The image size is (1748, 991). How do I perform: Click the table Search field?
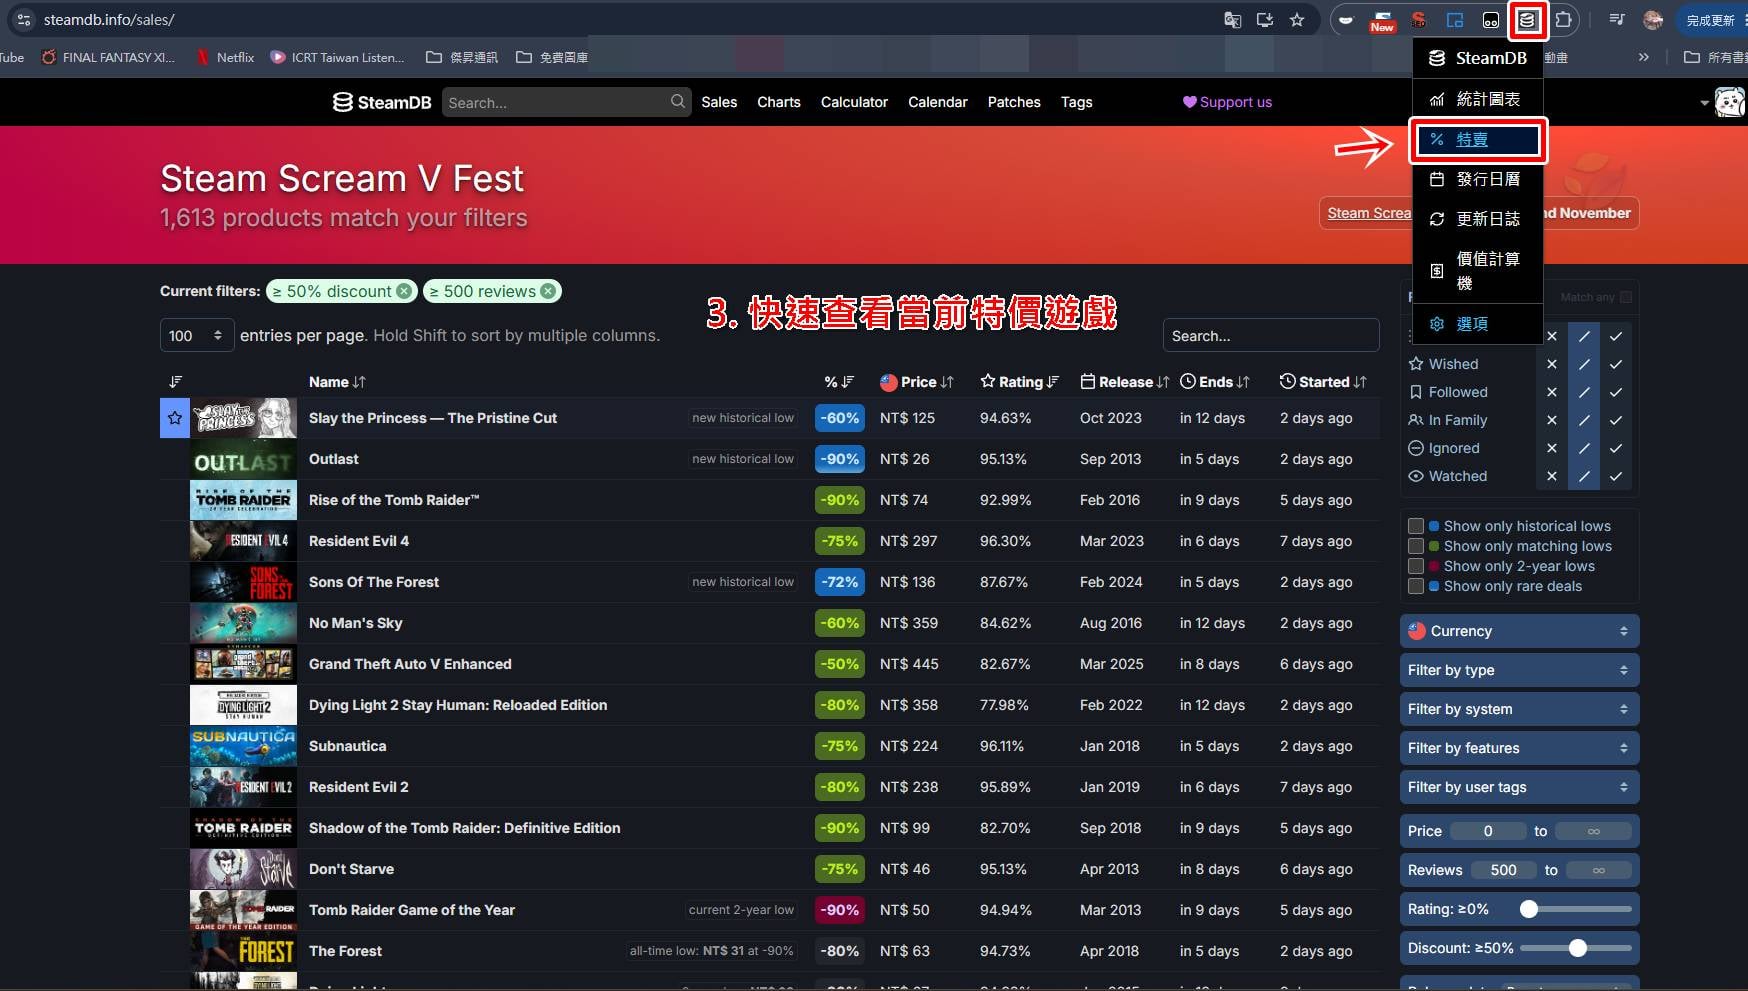point(1271,336)
